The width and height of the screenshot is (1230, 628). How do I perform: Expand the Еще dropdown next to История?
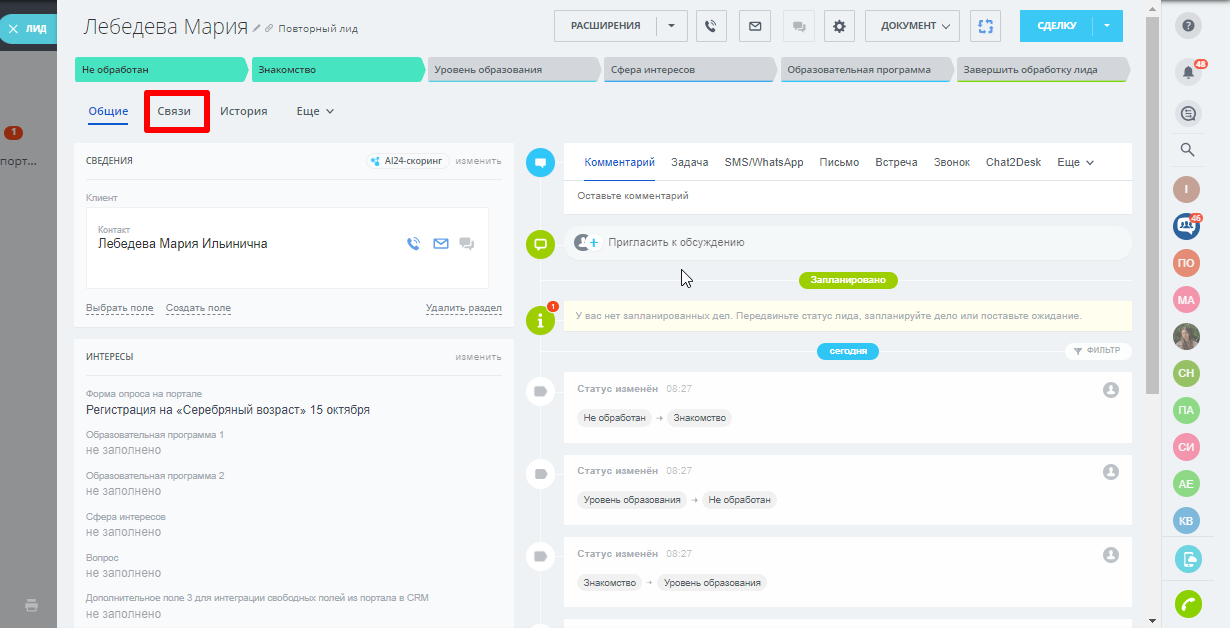tap(315, 111)
